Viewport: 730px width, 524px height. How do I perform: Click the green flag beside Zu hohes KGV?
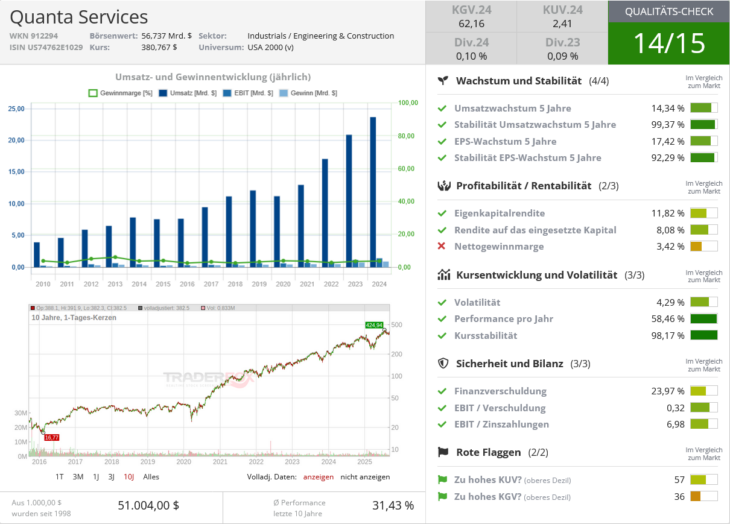click(442, 497)
